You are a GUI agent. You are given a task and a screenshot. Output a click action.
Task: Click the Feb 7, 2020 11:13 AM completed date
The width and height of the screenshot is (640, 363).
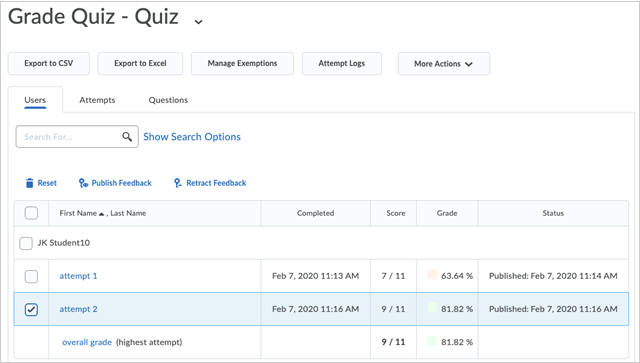(316, 276)
